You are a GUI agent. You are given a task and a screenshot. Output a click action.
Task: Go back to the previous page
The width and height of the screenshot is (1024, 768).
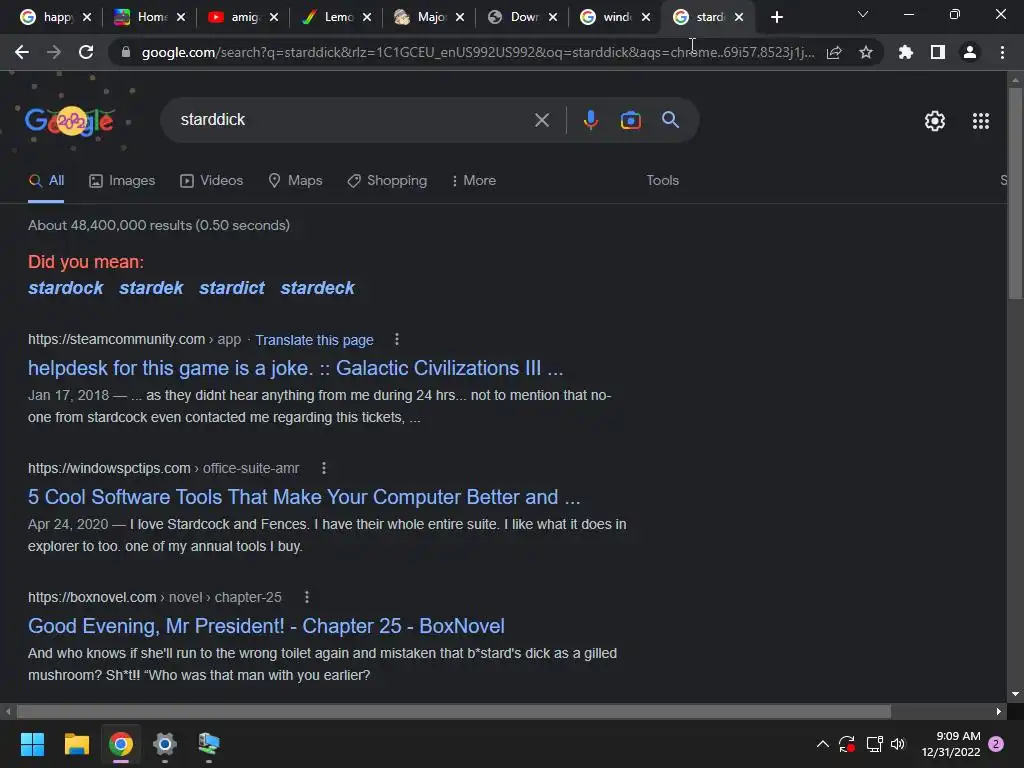click(x=22, y=52)
